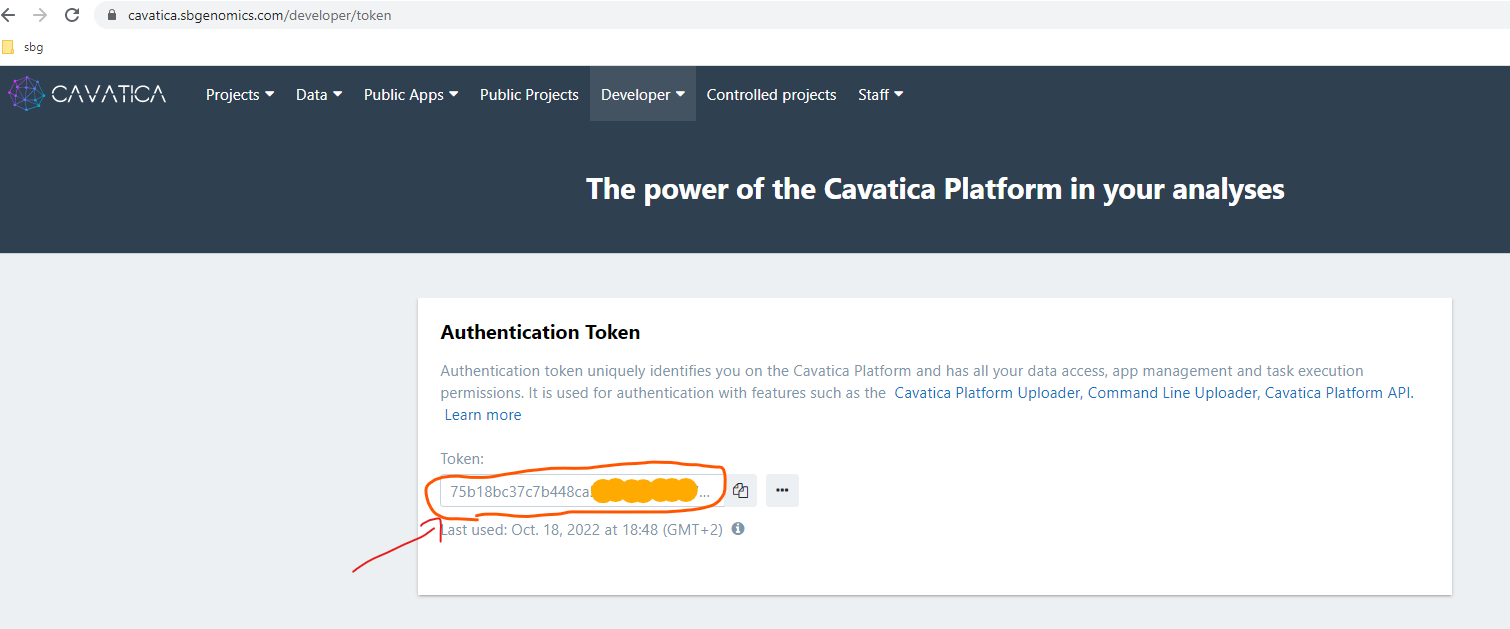Go to Public Projects
The height and width of the screenshot is (629, 1510).
pos(529,95)
